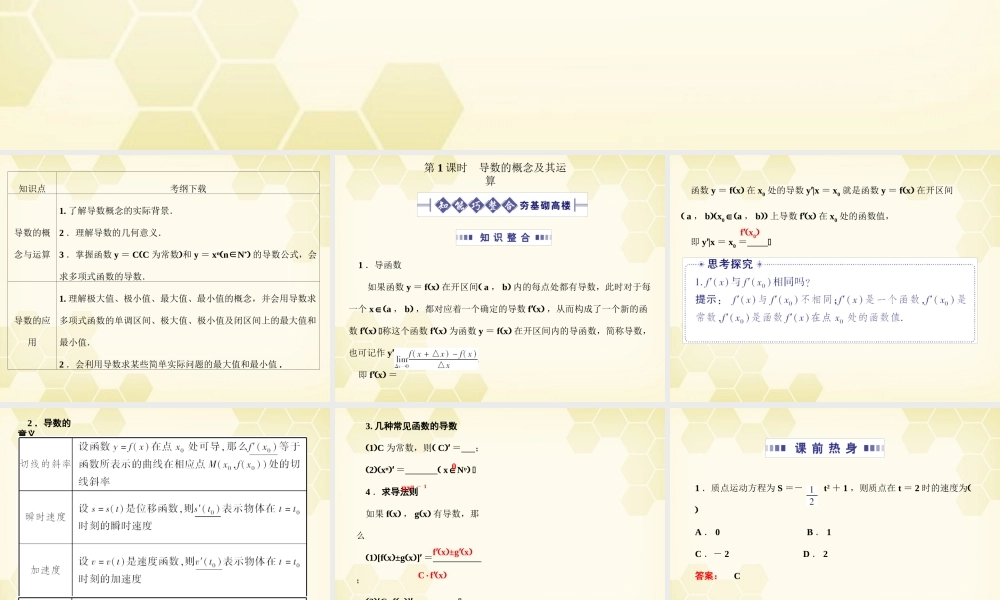Click the 瞬时速度 table cell
Screen dimensions: 1000x600
tap(45, 516)
